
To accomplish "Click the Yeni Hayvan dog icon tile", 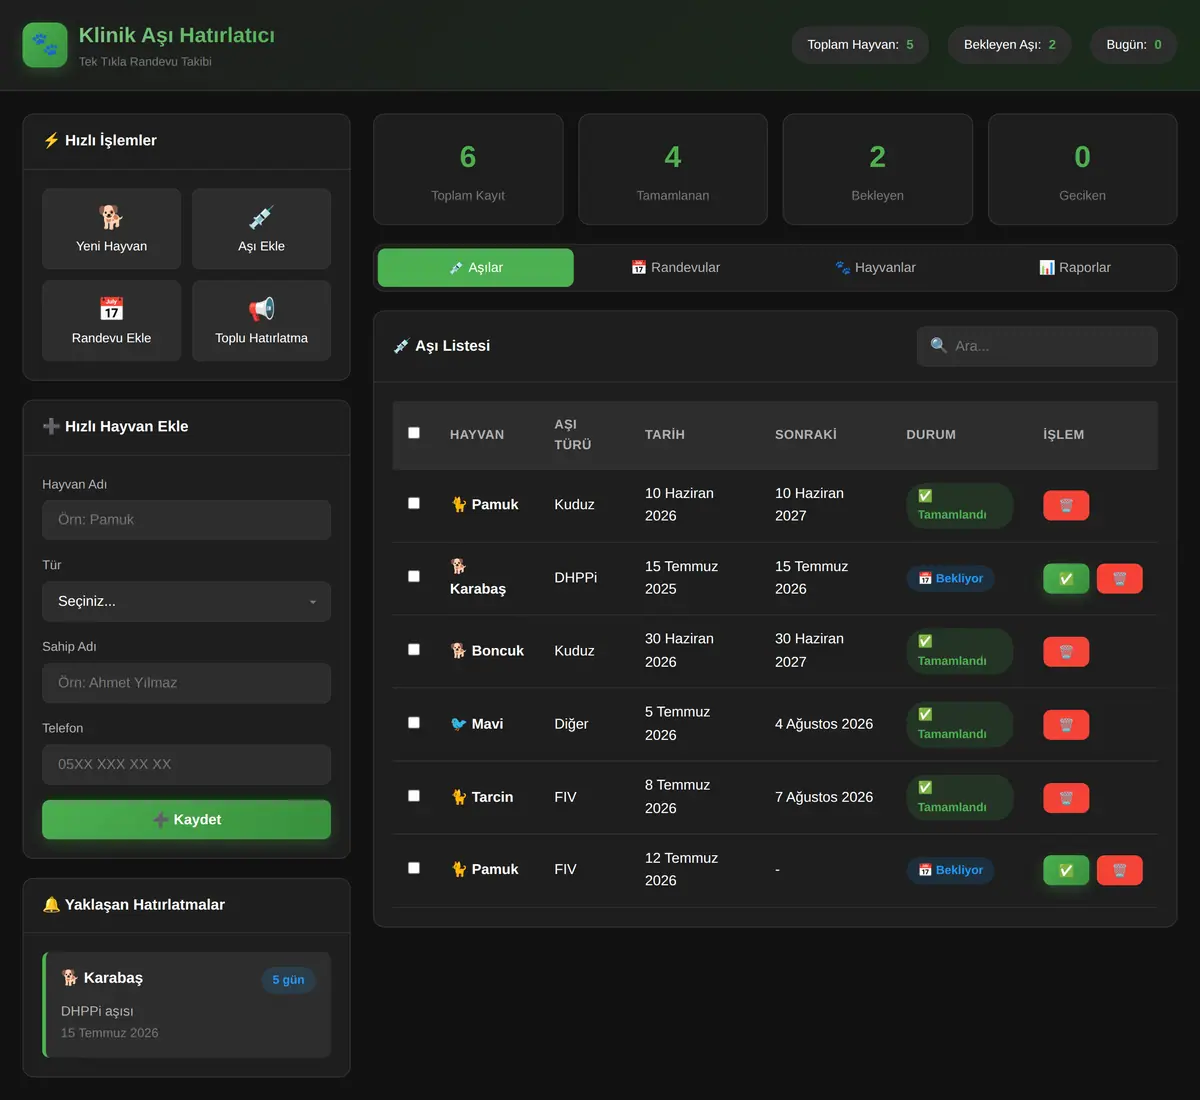I will (111, 229).
